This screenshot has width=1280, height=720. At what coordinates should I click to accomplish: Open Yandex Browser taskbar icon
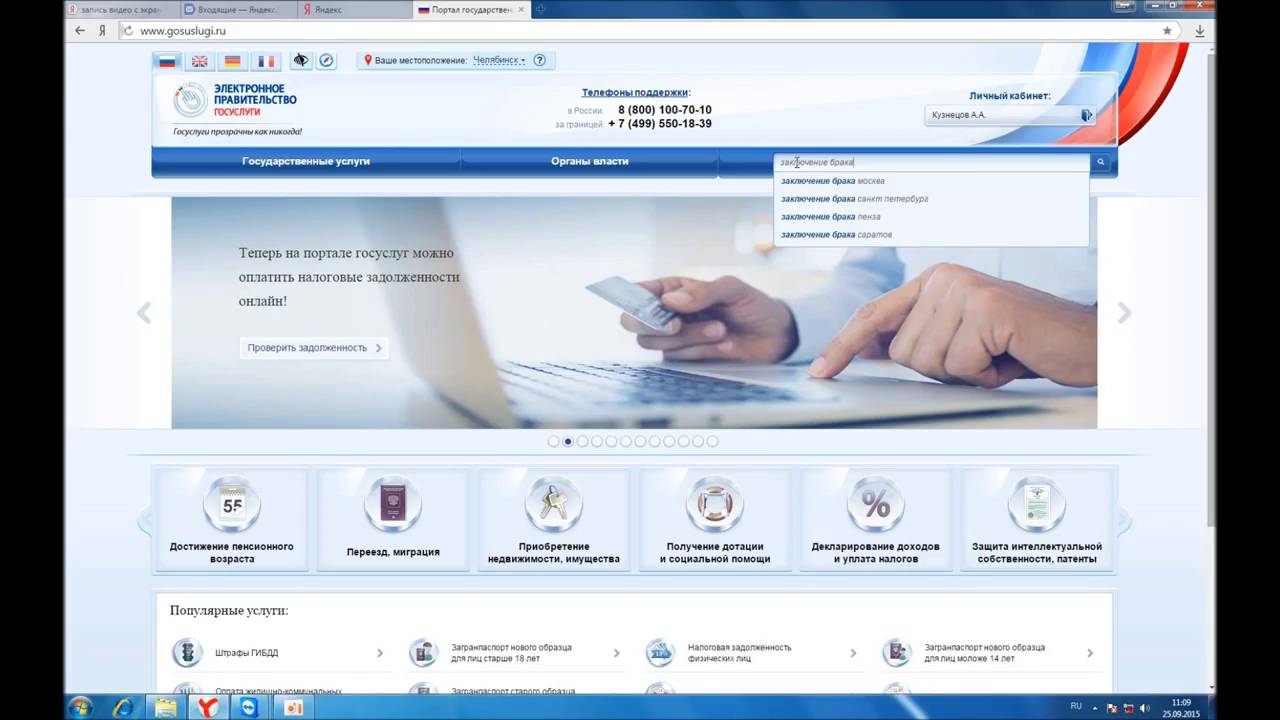207,707
